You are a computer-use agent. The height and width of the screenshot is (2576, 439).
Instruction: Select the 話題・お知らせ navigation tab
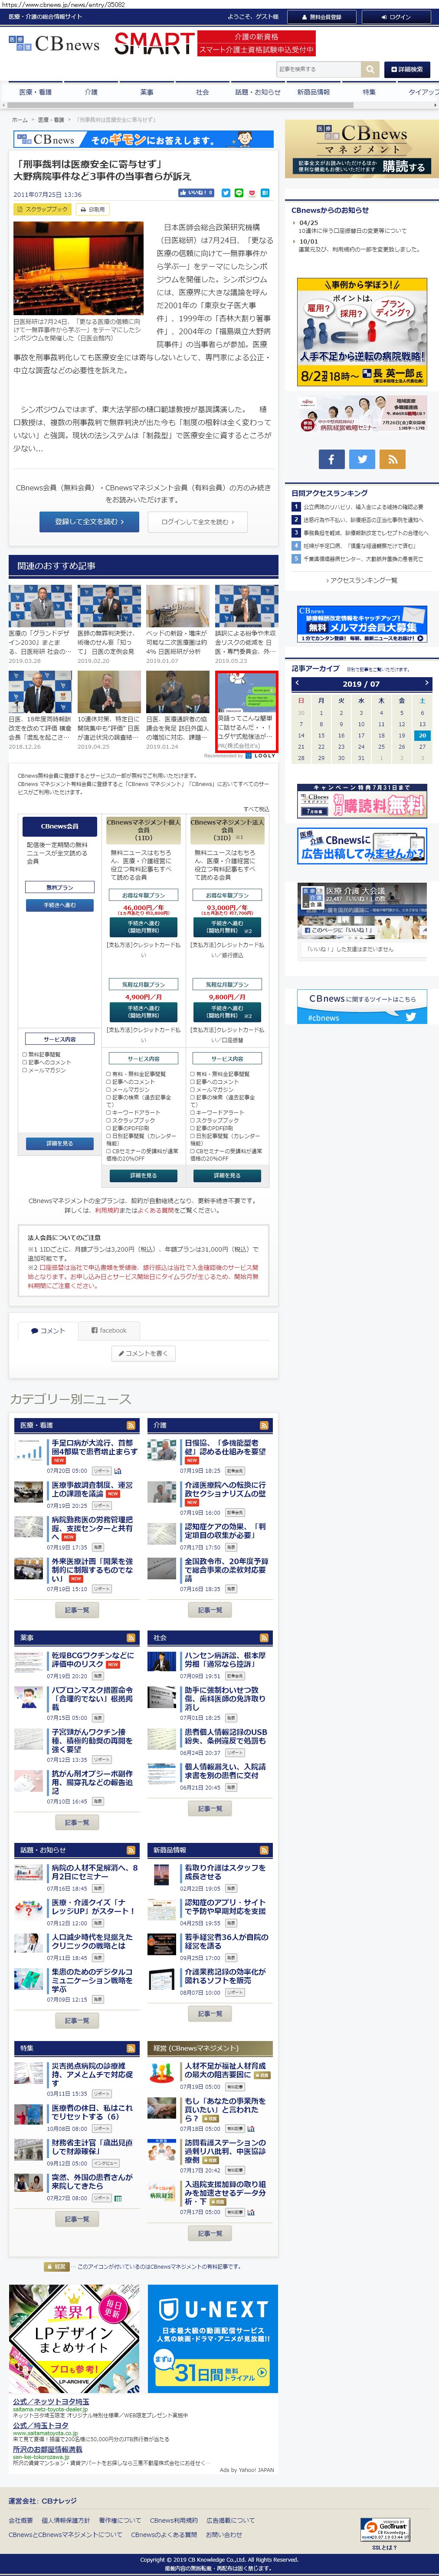coord(258,92)
